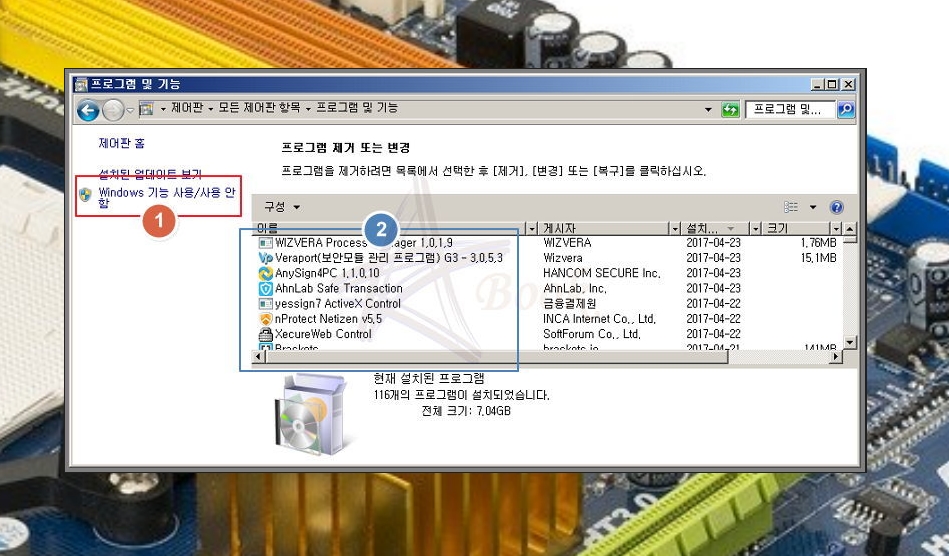The height and width of the screenshot is (556, 949).
Task: Select yessign7 ActiveX Control entry
Action: point(338,303)
